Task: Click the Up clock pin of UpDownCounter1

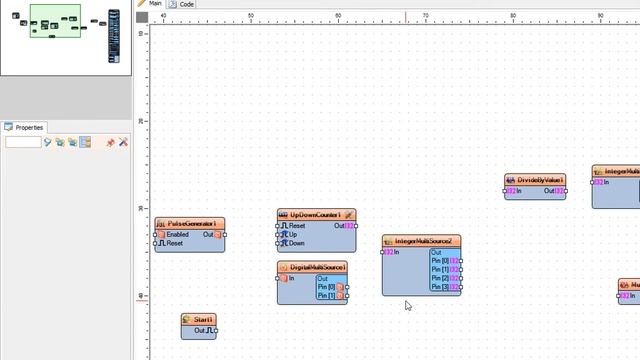Action: pos(278,235)
